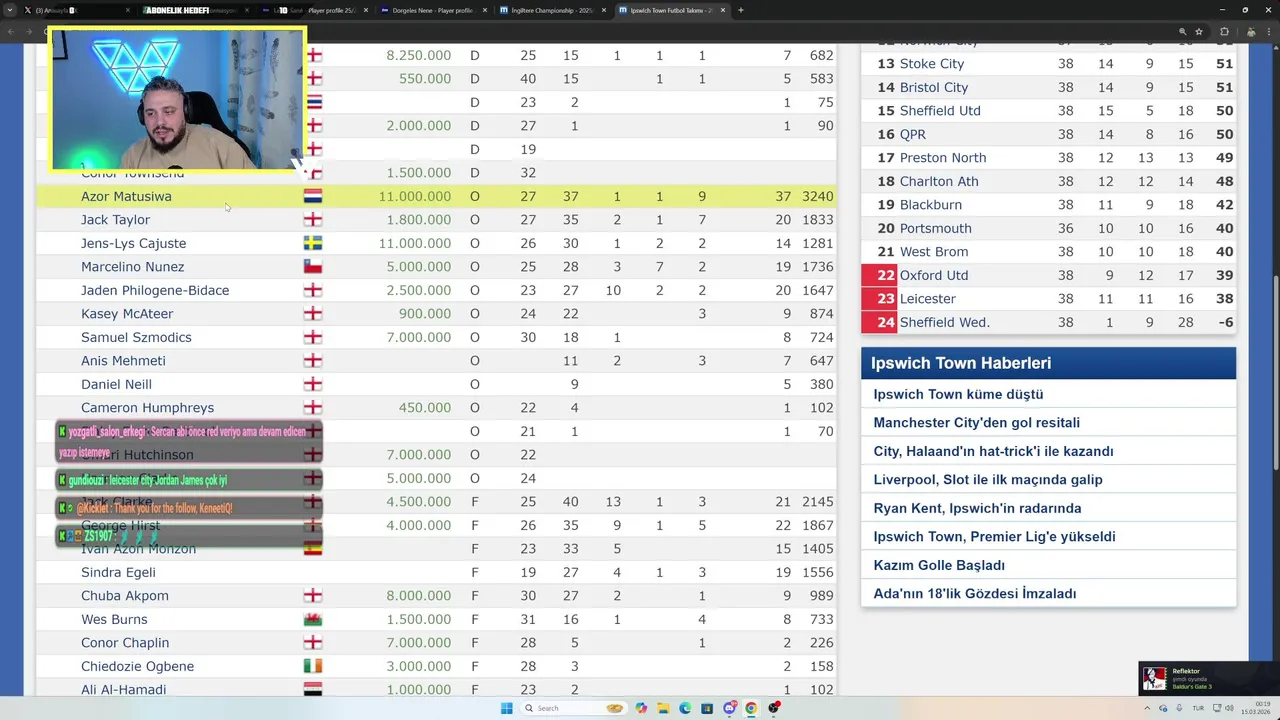Open Leicester in the league table
Viewport: 1280px width, 720px height.
pos(928,299)
